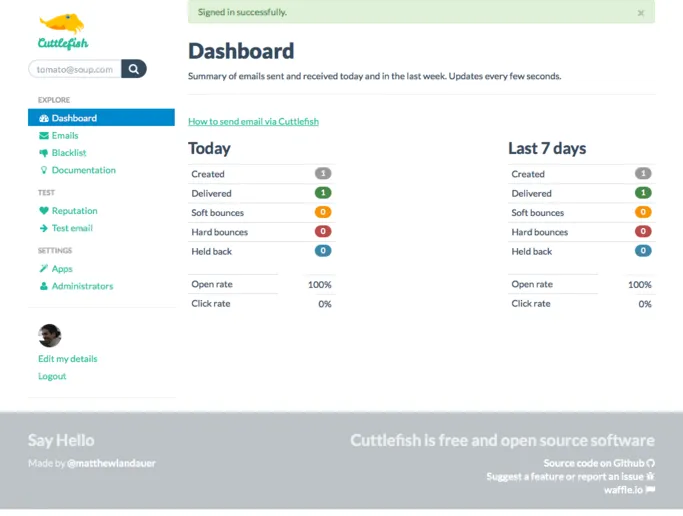Click the Cuttlefish logo image
The width and height of the screenshot is (683, 516).
pyautogui.click(x=62, y=31)
